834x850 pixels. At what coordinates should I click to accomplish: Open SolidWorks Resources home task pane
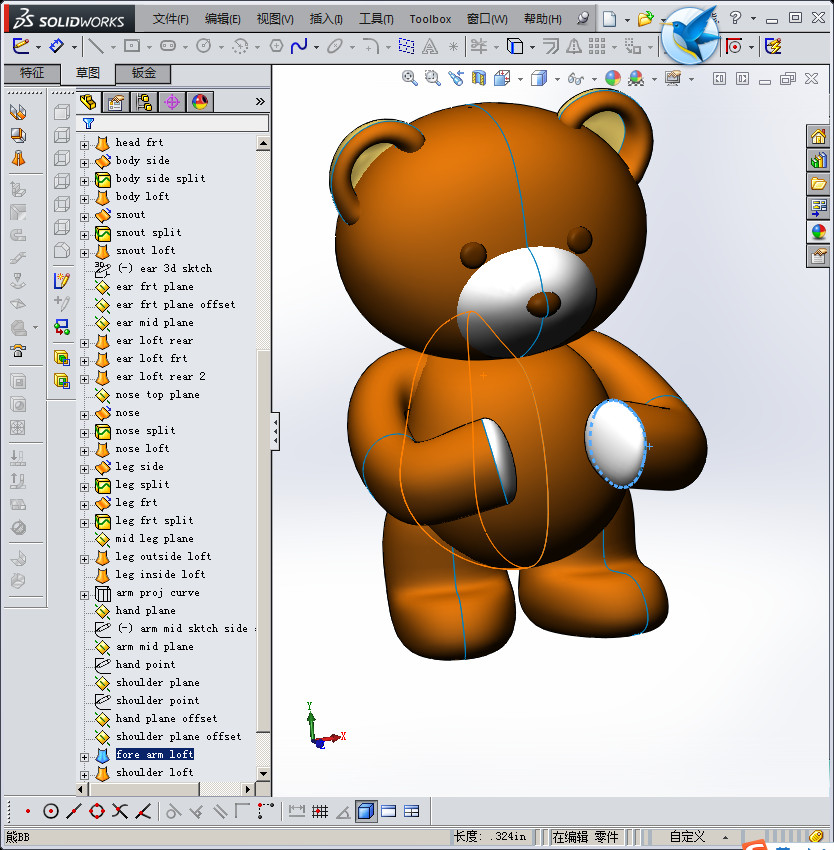click(x=818, y=136)
